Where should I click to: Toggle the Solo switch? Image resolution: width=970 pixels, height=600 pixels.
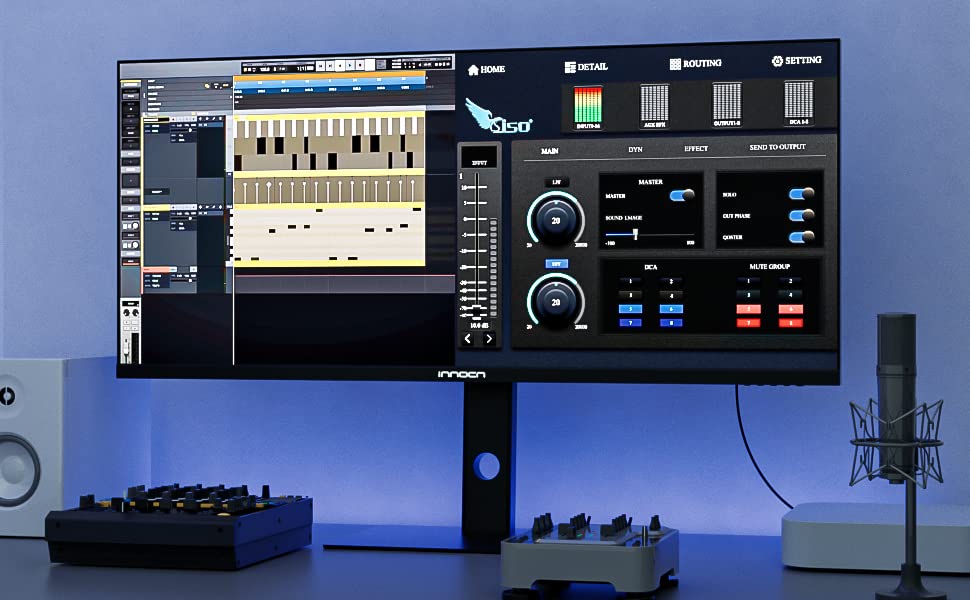pyautogui.click(x=801, y=194)
